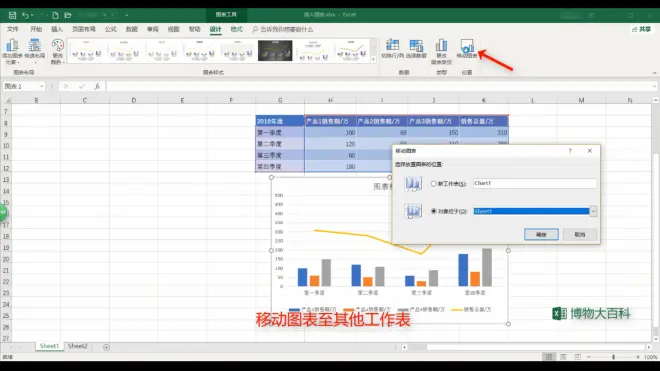
Task: Open the Quick Layout icon
Action: (35, 51)
